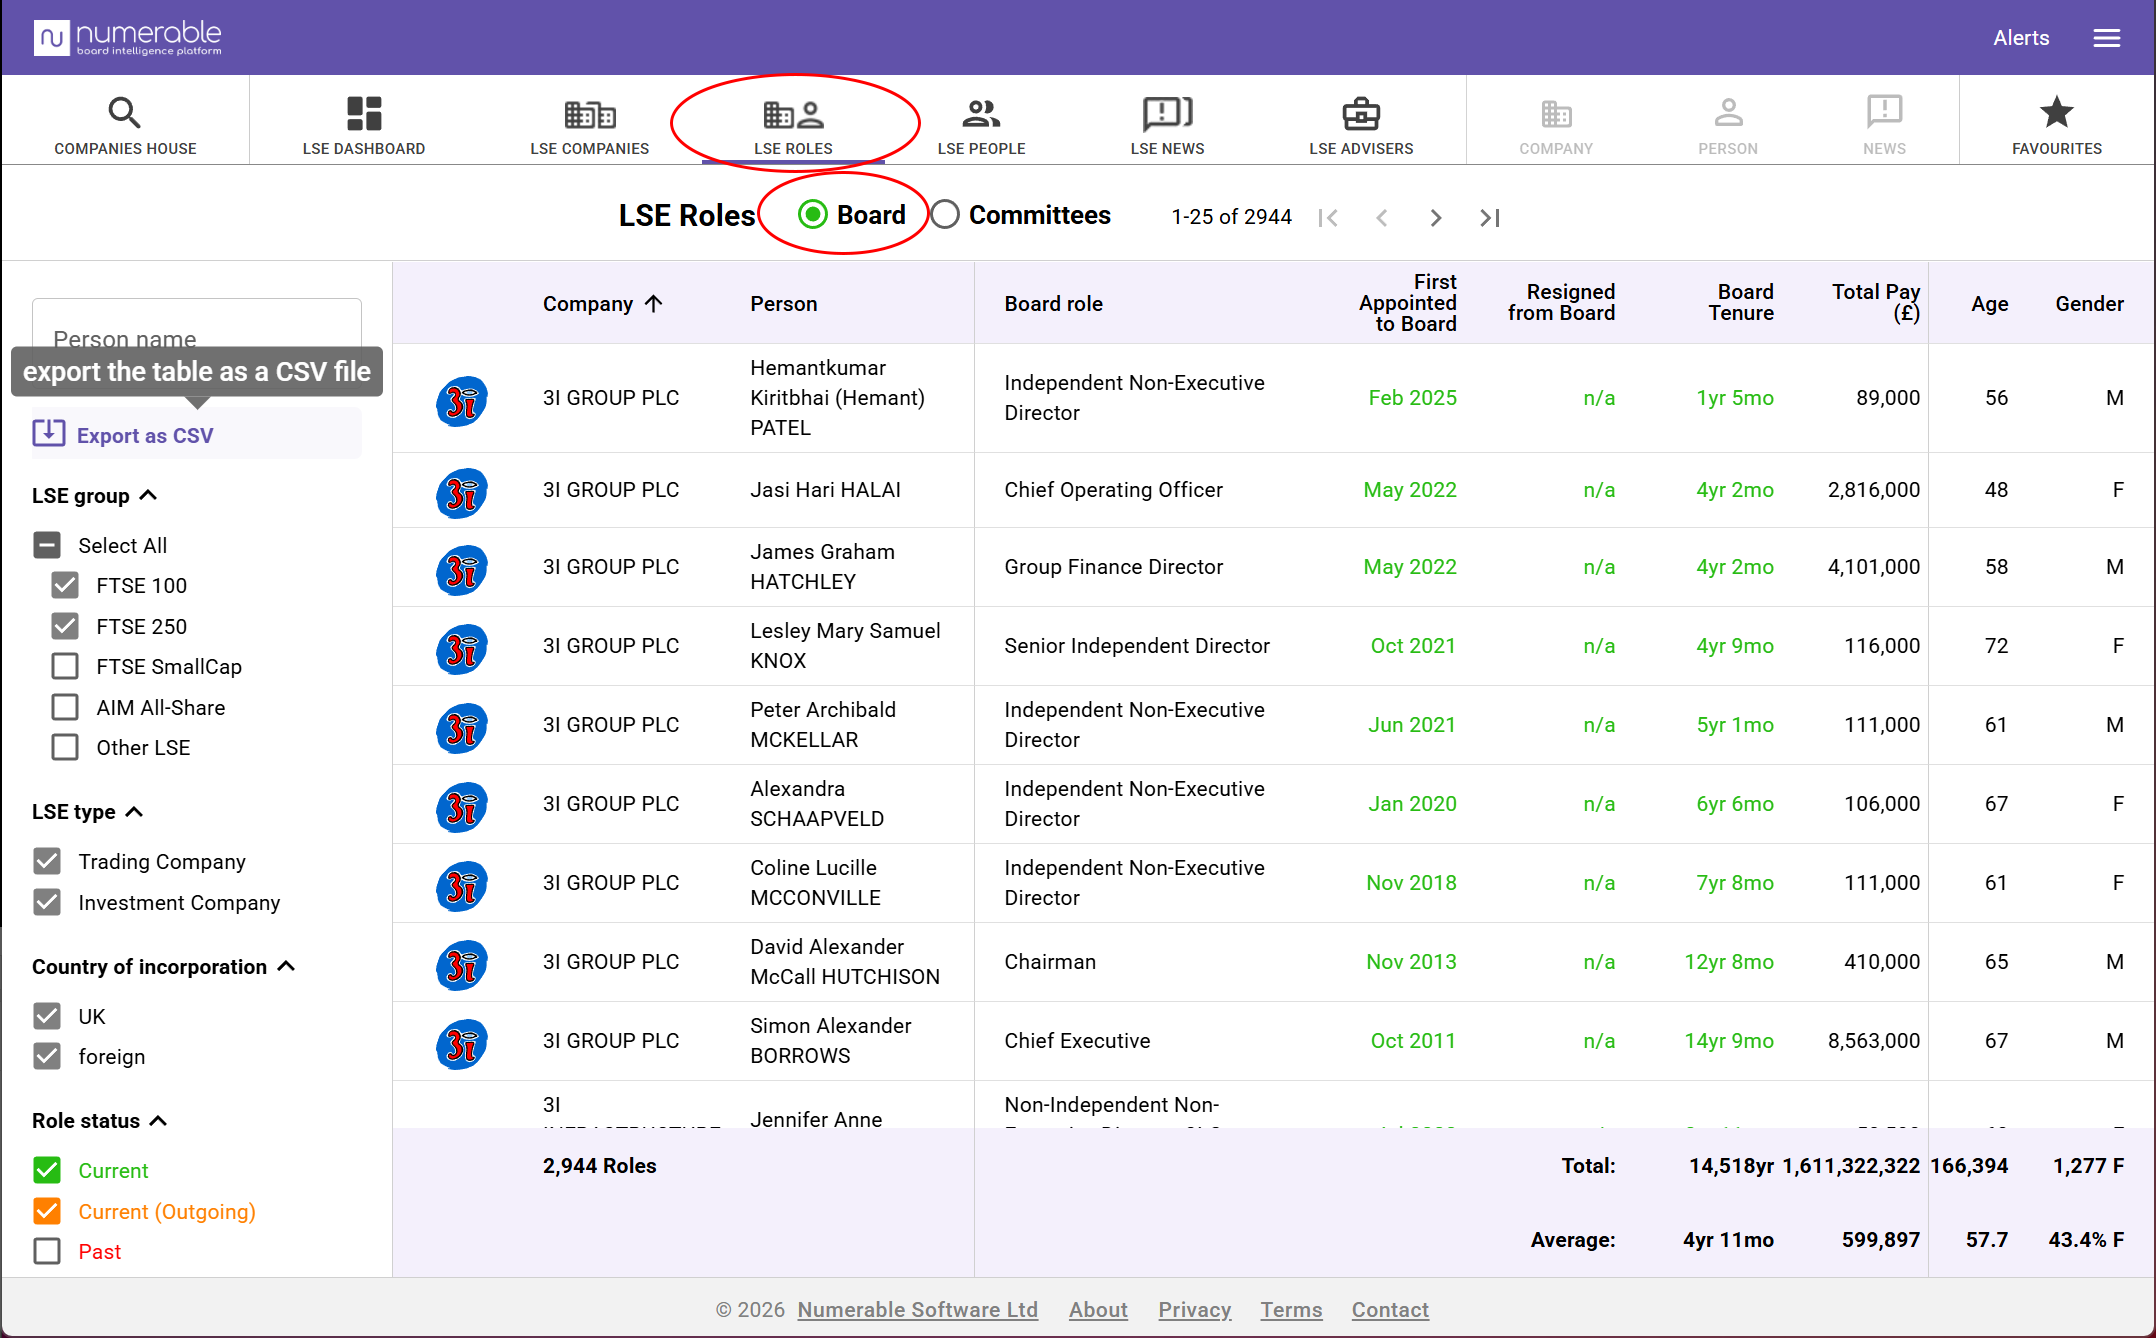Open the LSE Dashboard grid icon
2156x1338 pixels.
364,113
